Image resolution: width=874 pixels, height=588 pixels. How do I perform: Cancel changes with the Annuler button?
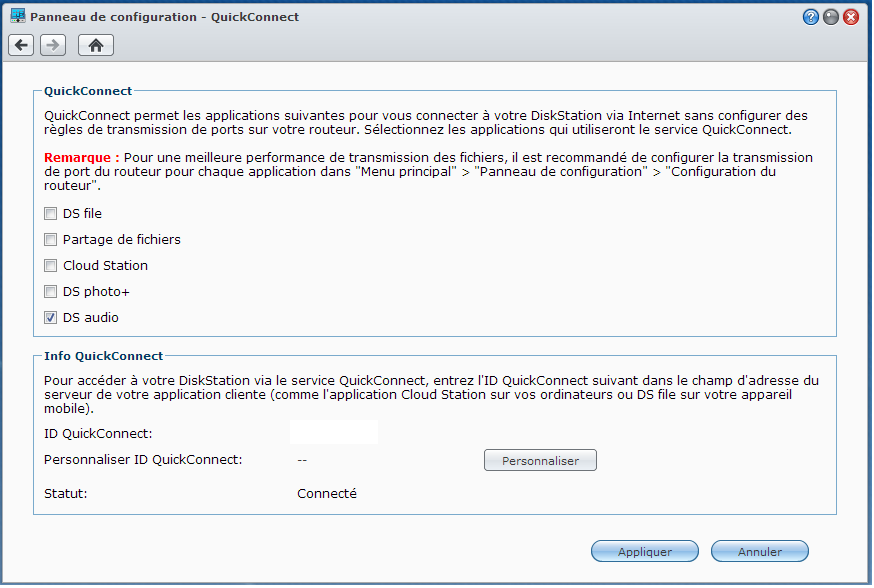(760, 551)
